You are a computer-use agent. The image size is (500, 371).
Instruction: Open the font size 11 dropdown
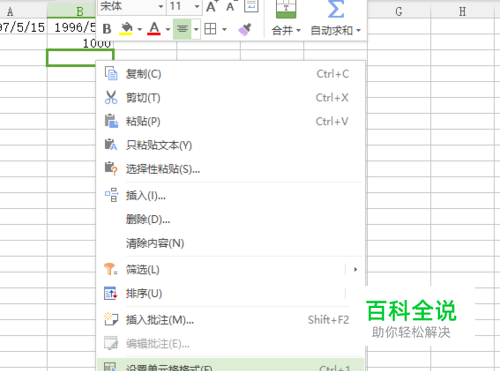(197, 6)
